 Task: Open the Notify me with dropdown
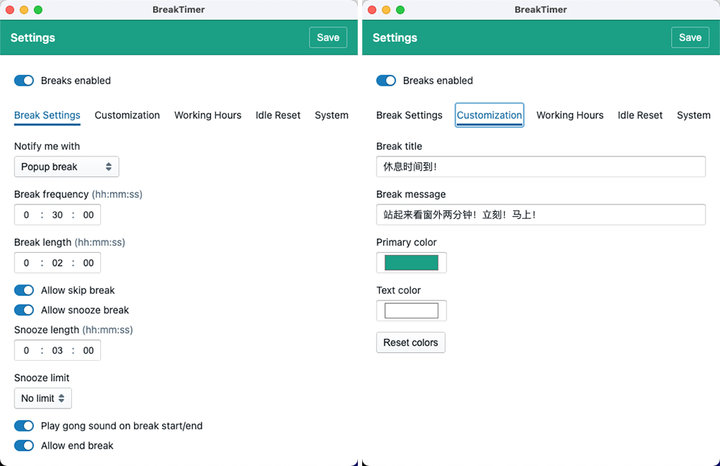coord(67,167)
